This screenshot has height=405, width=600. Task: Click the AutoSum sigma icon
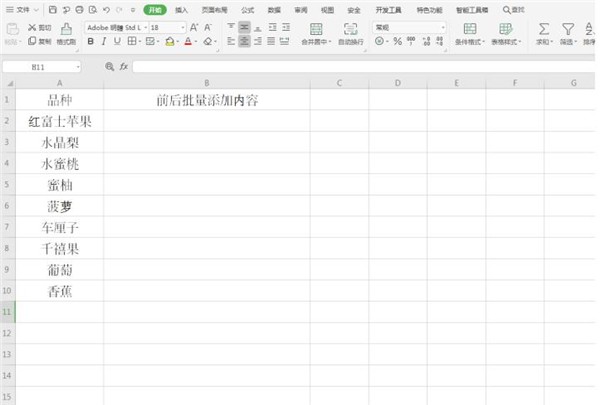click(544, 29)
